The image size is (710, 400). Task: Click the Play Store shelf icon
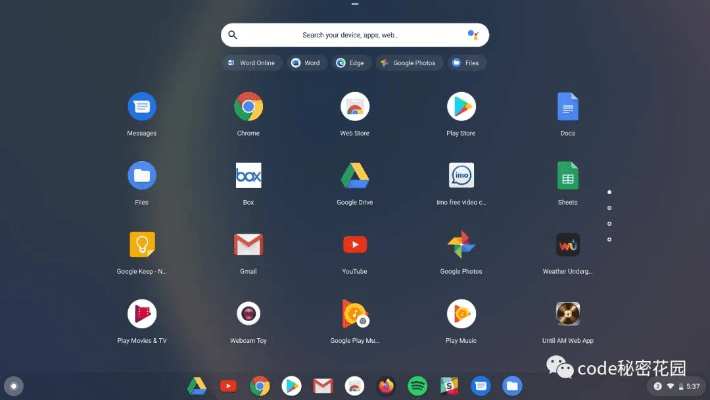[291, 386]
